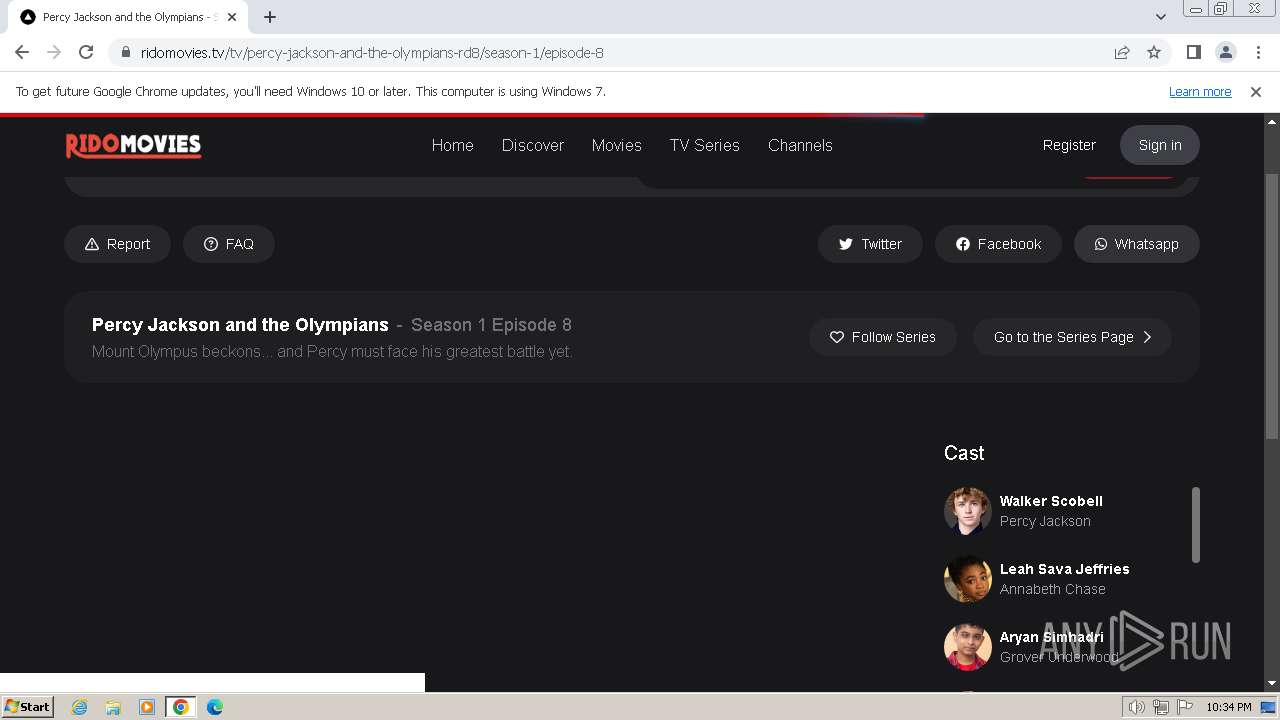Open Windows Media Player from taskbar
The width and height of the screenshot is (1280, 720).
tap(147, 707)
